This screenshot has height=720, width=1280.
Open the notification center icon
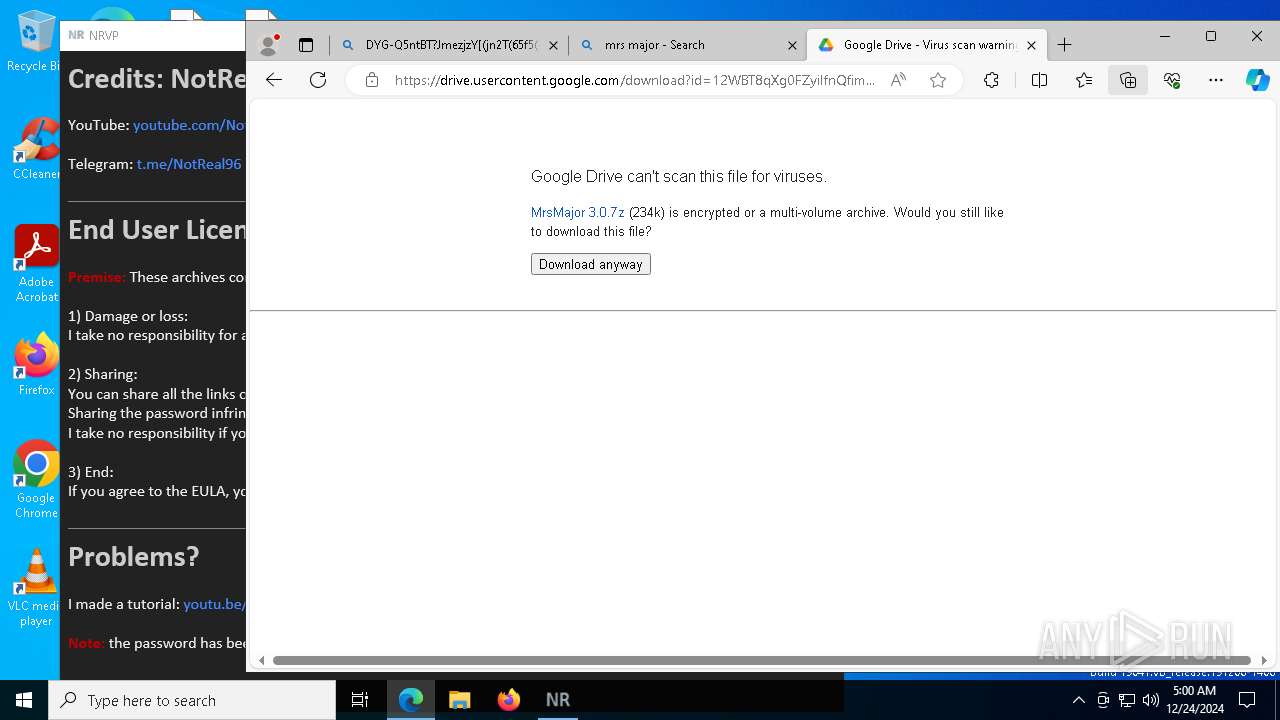[1247, 700]
